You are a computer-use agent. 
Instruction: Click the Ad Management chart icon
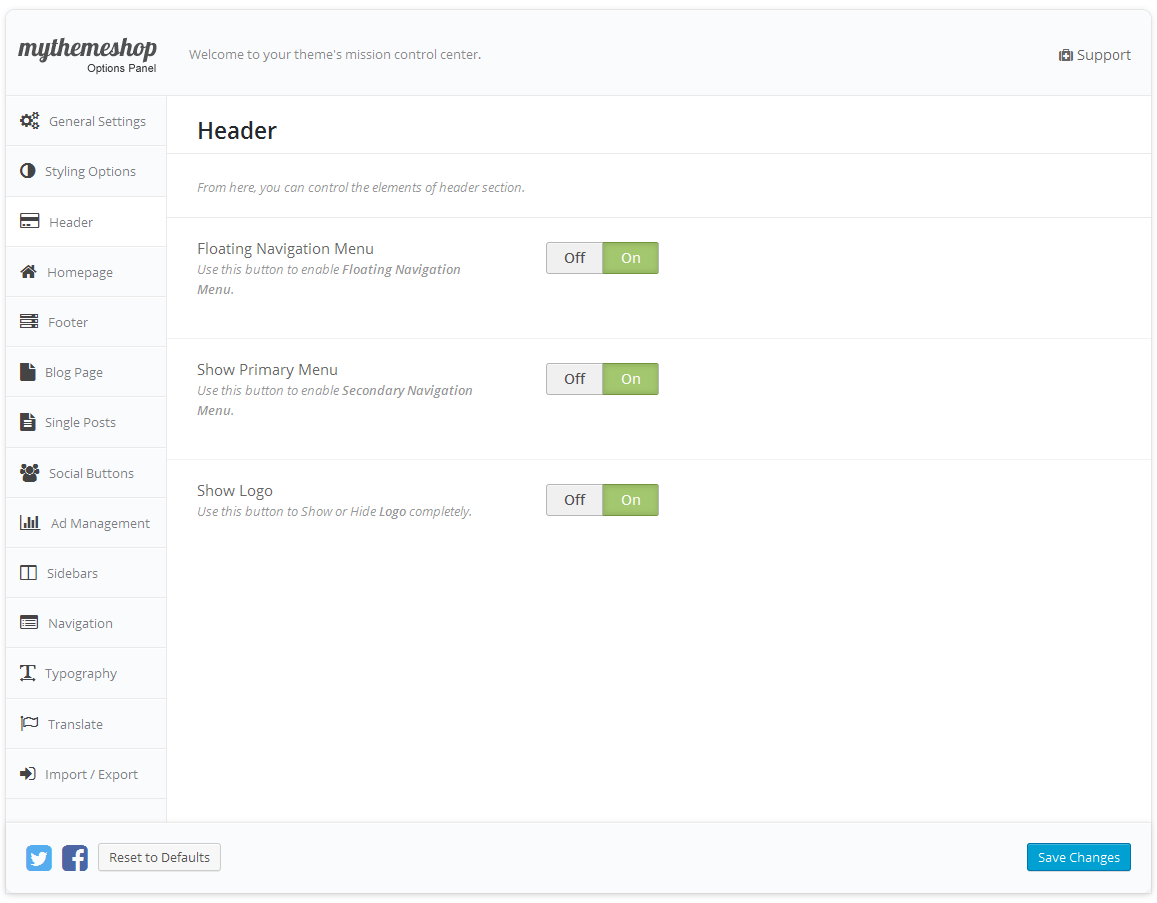click(30, 523)
